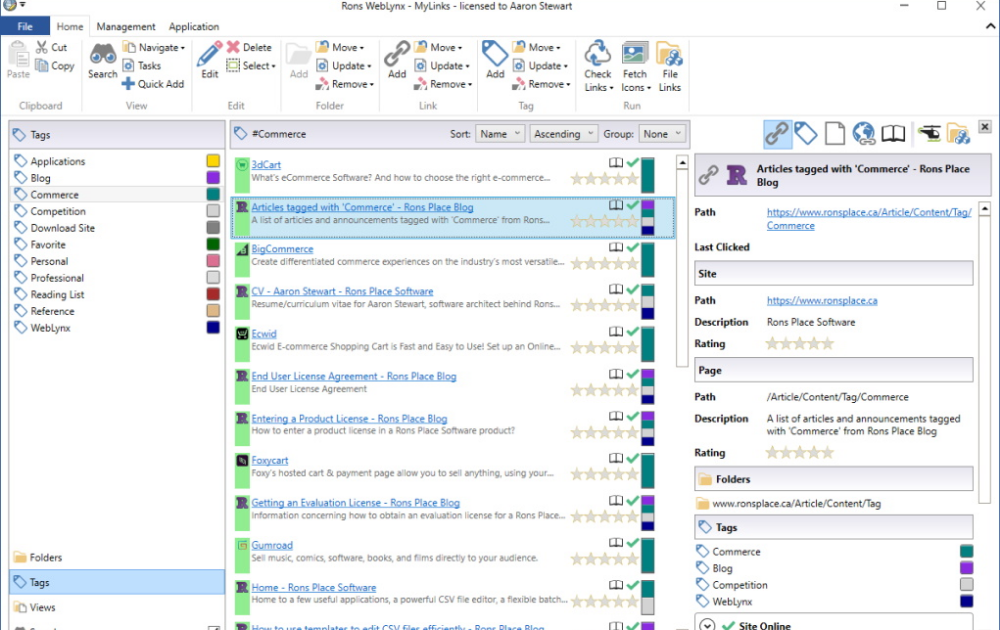Click the Add link chain icon in Link group
1000x630 pixels.
(x=397, y=54)
